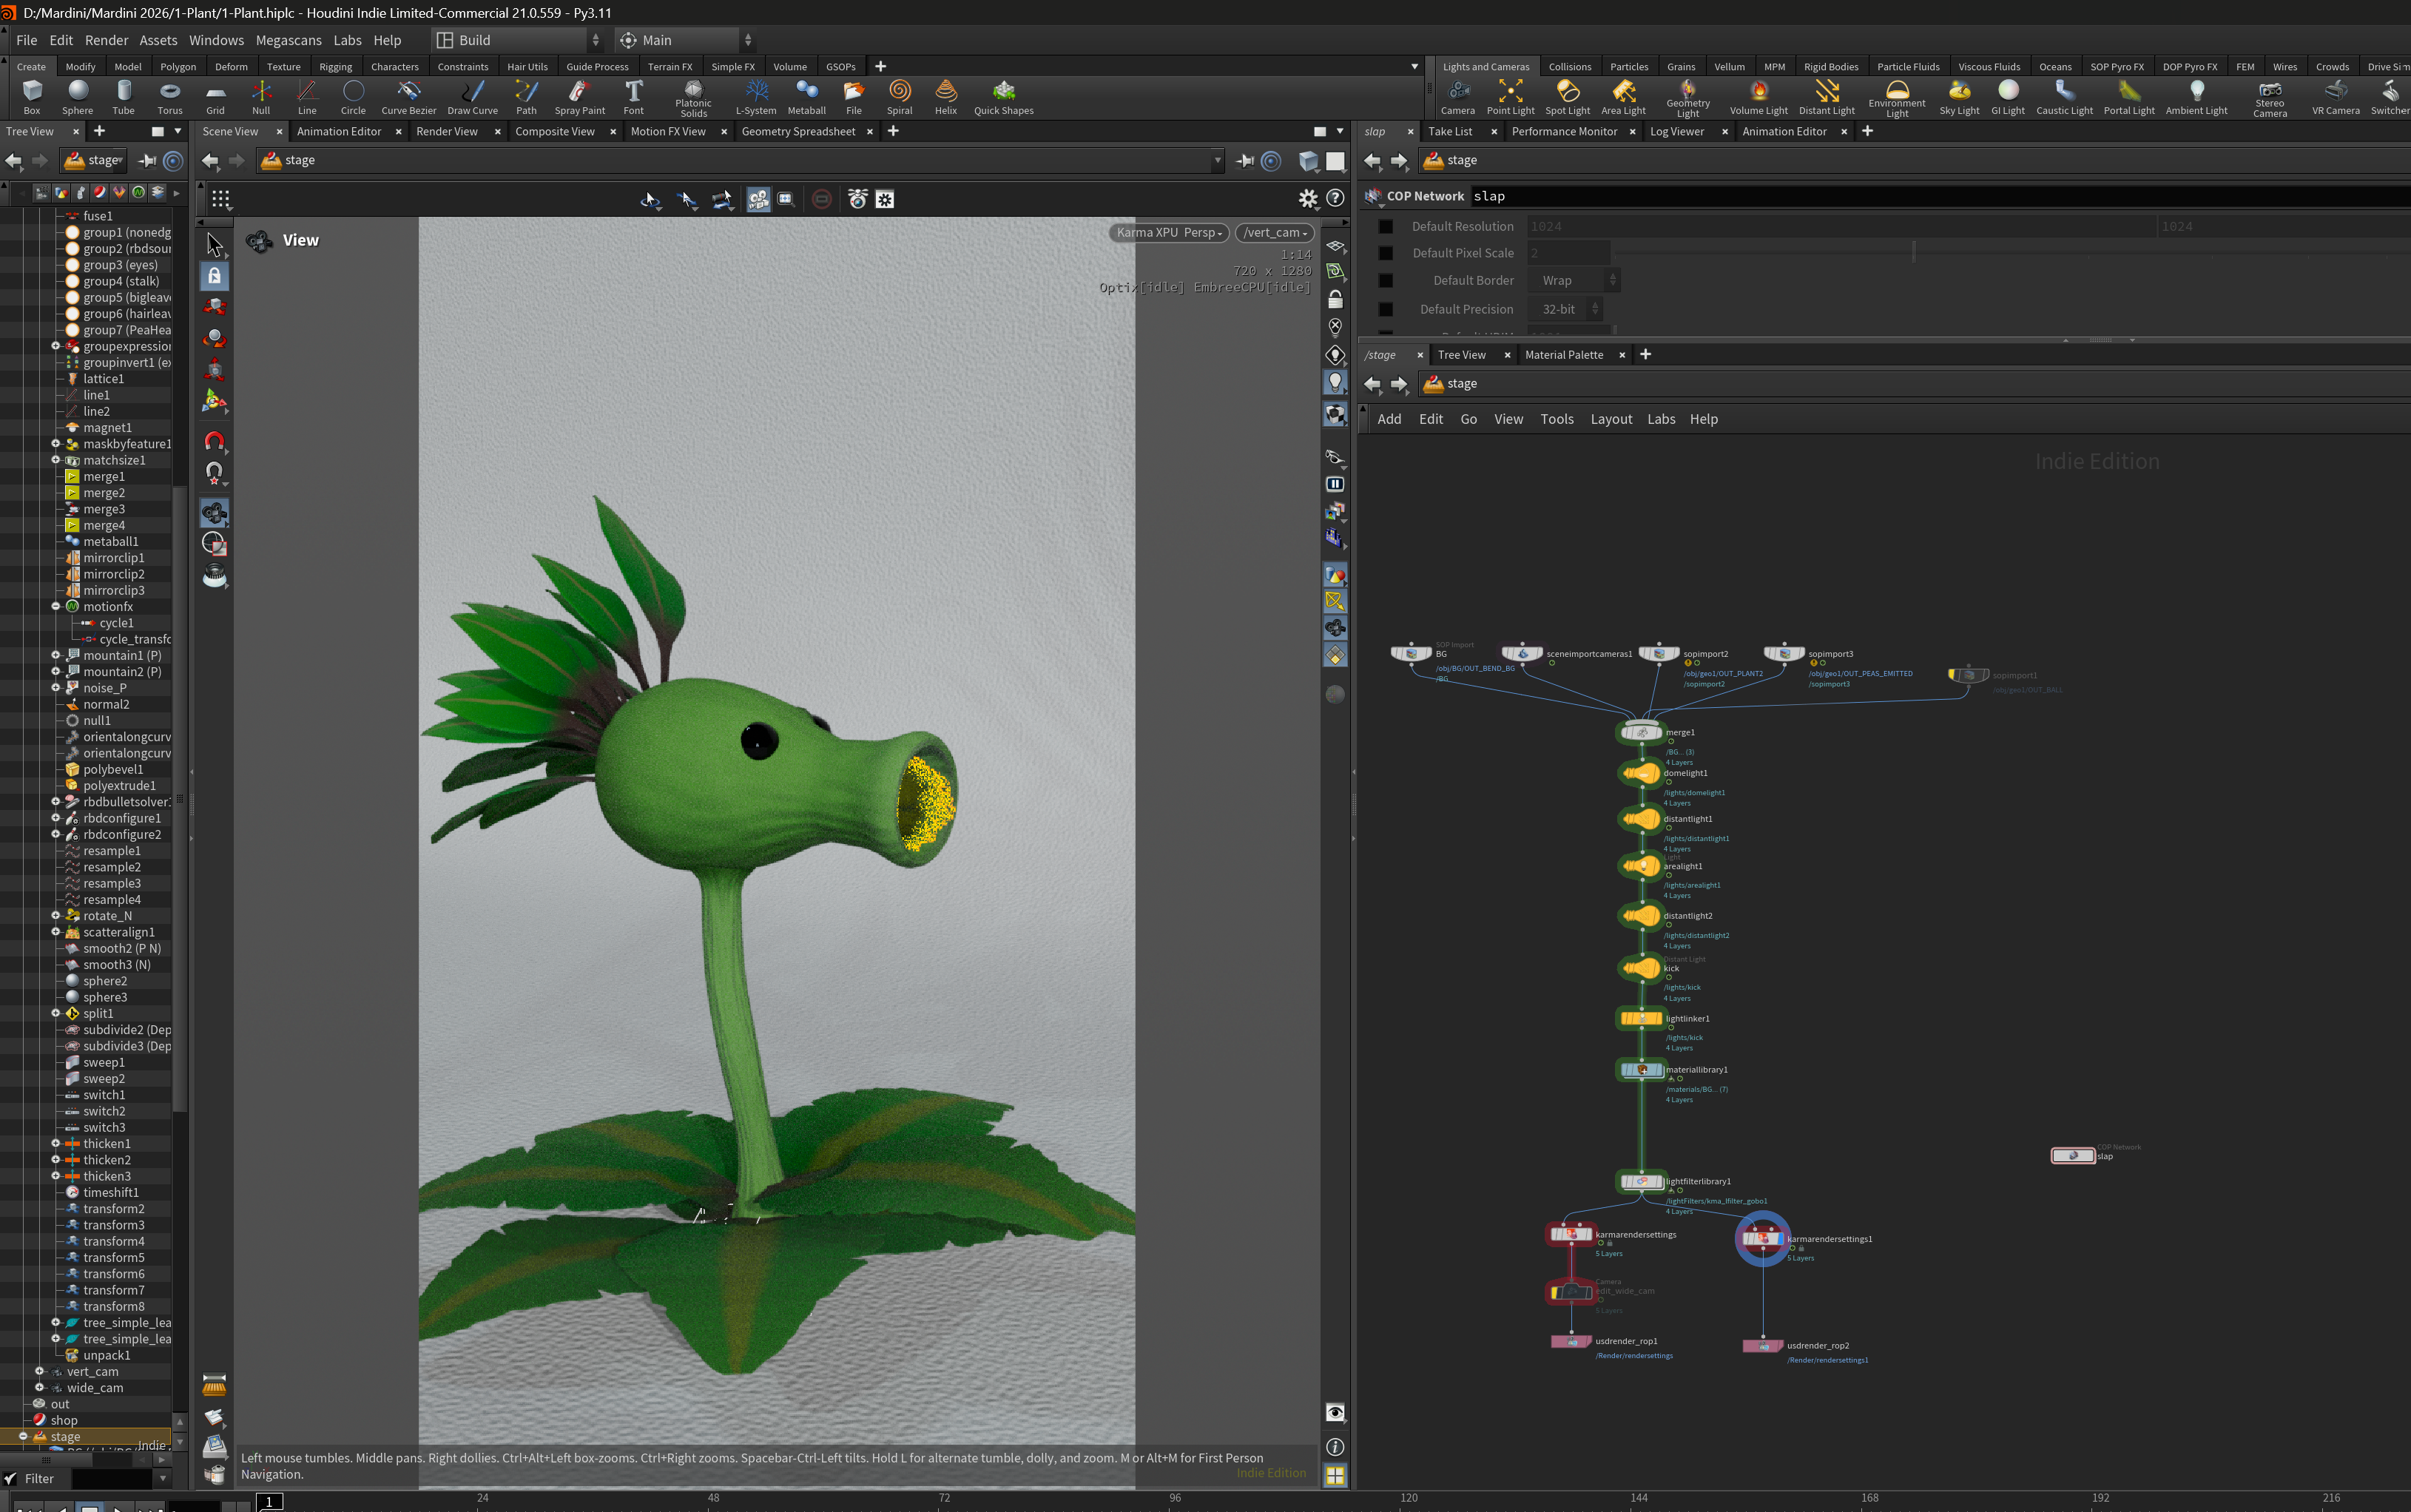Screen dimensions: 2411x1512
Task: Open the L-System shelf tool
Action: tap(756, 97)
